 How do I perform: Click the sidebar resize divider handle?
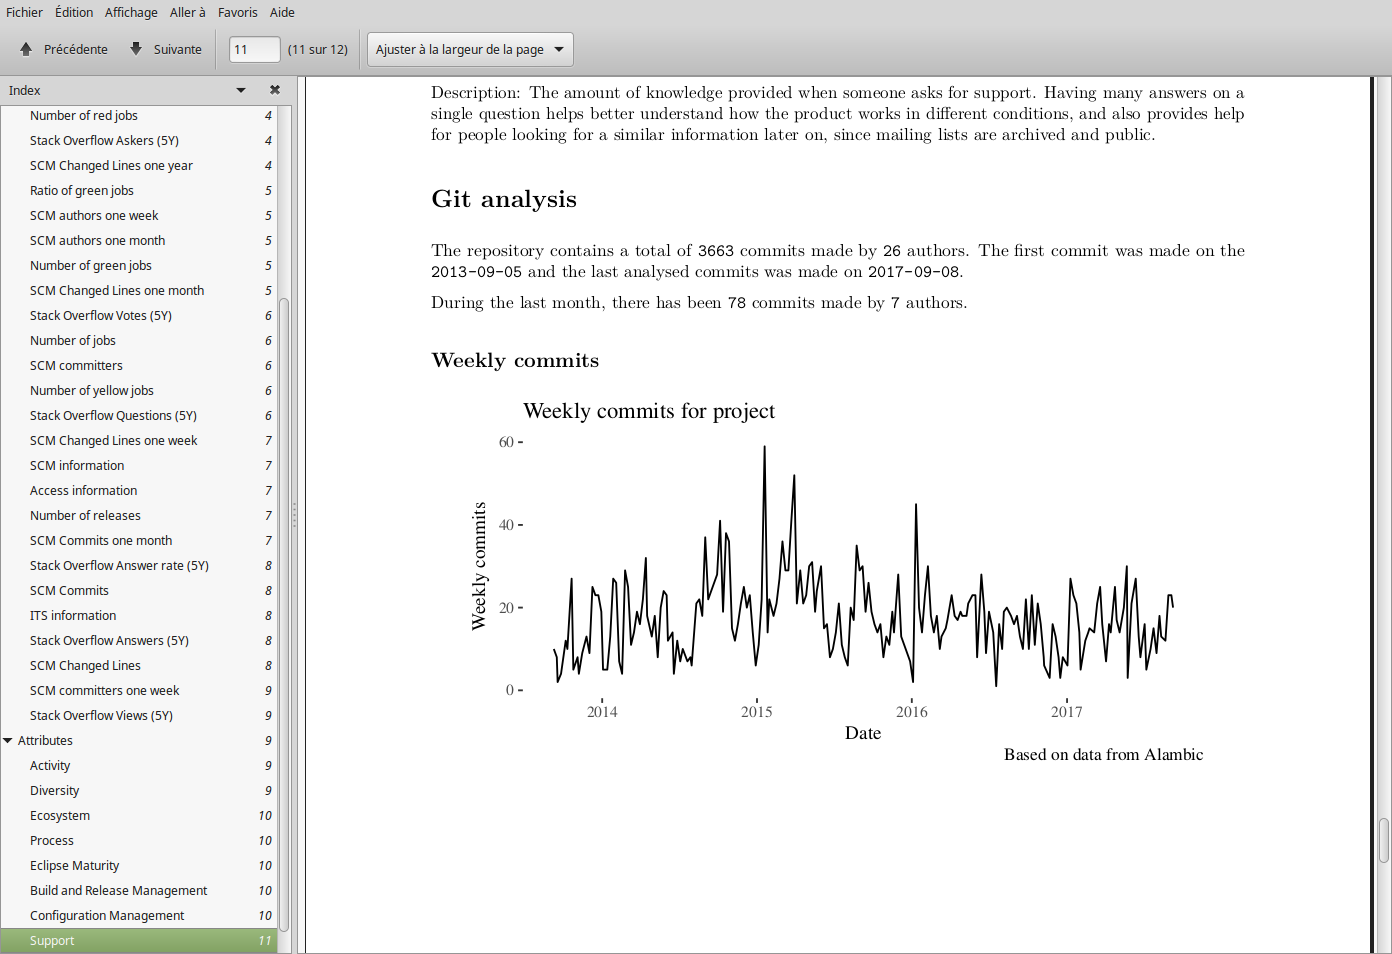294,515
